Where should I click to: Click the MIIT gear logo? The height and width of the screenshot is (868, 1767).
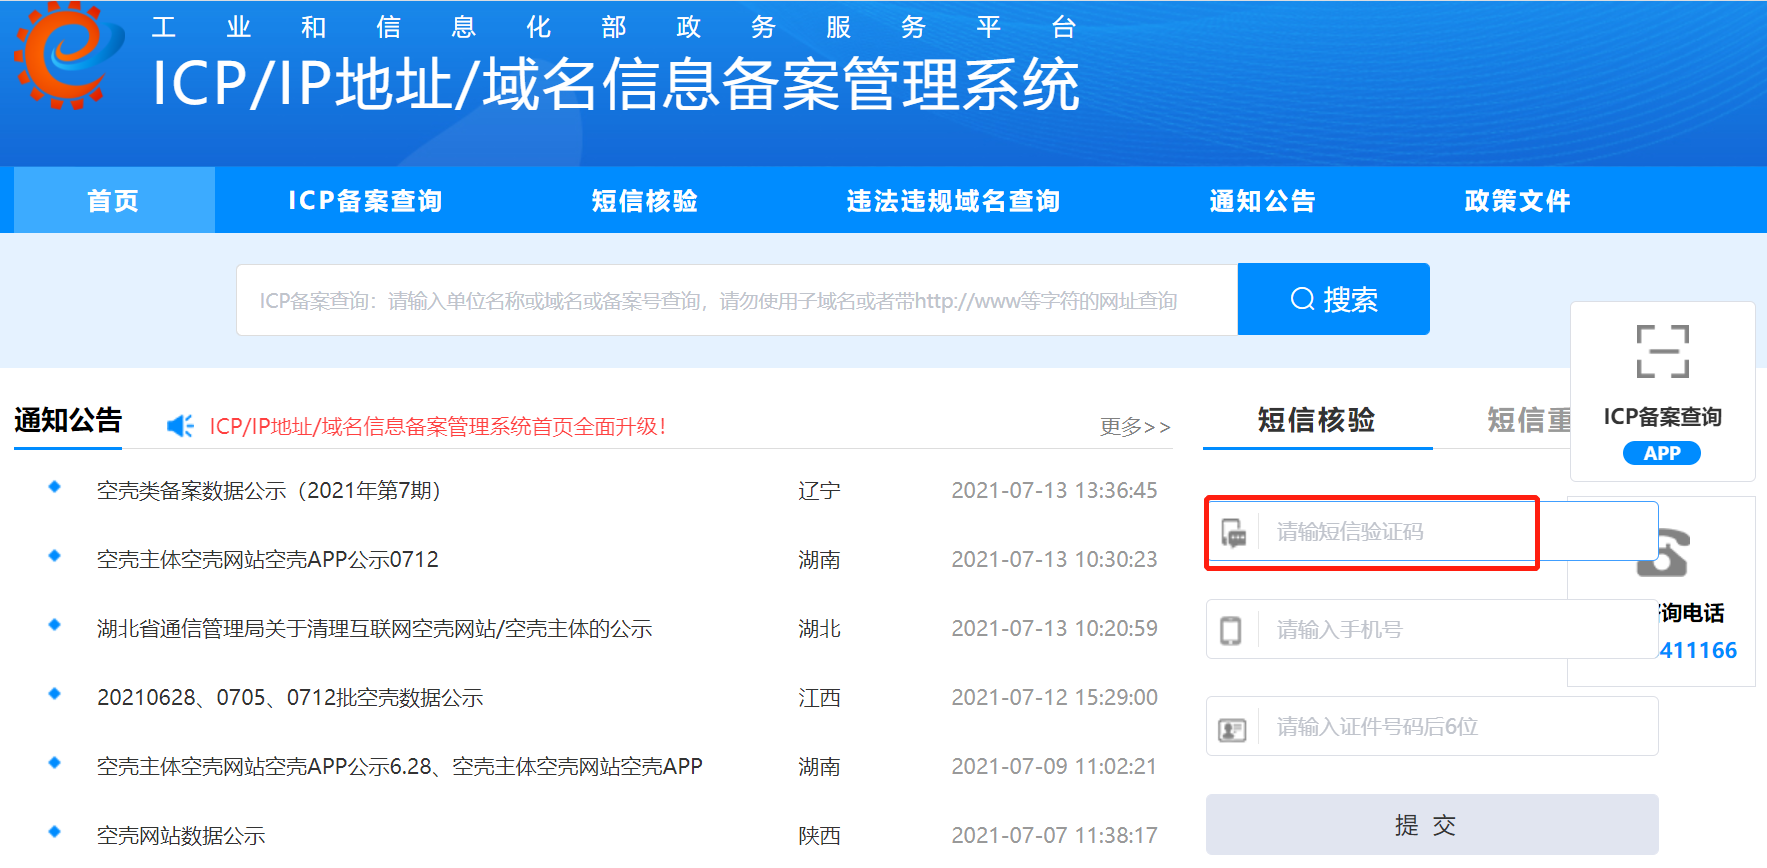pyautogui.click(x=66, y=55)
